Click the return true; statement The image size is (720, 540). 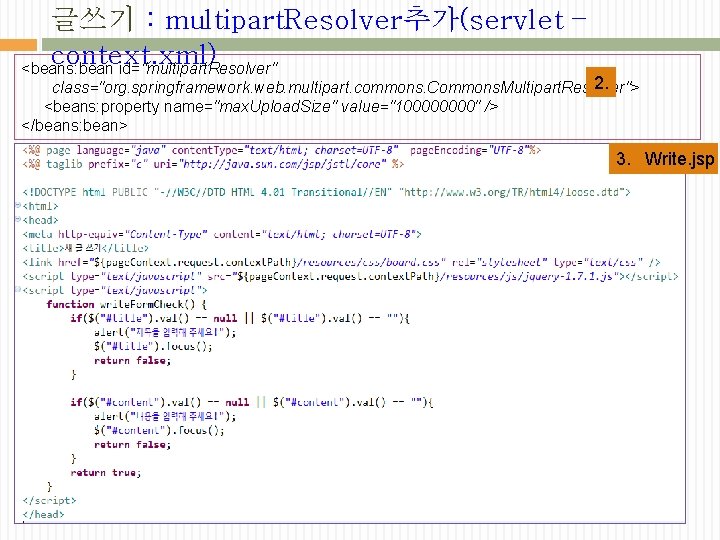tap(106, 472)
